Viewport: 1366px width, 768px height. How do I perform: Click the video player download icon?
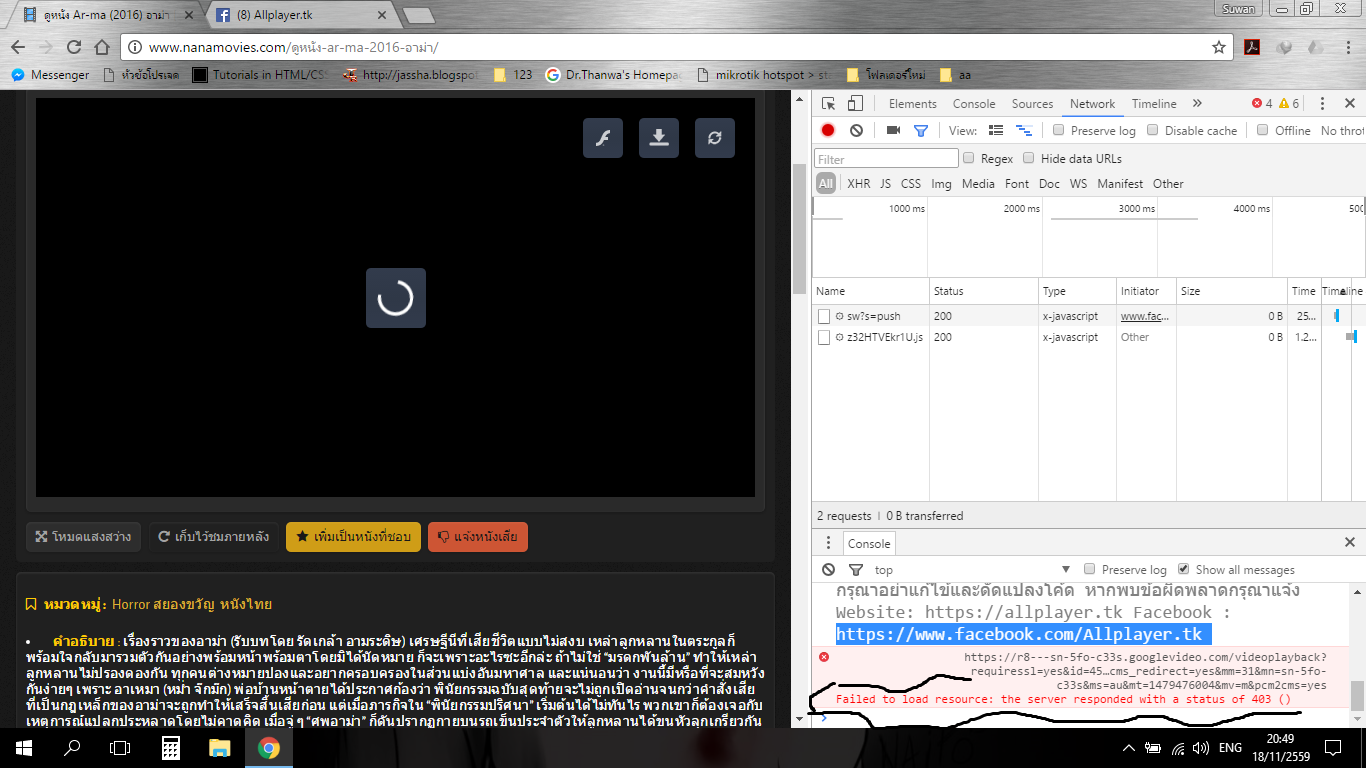[x=659, y=138]
